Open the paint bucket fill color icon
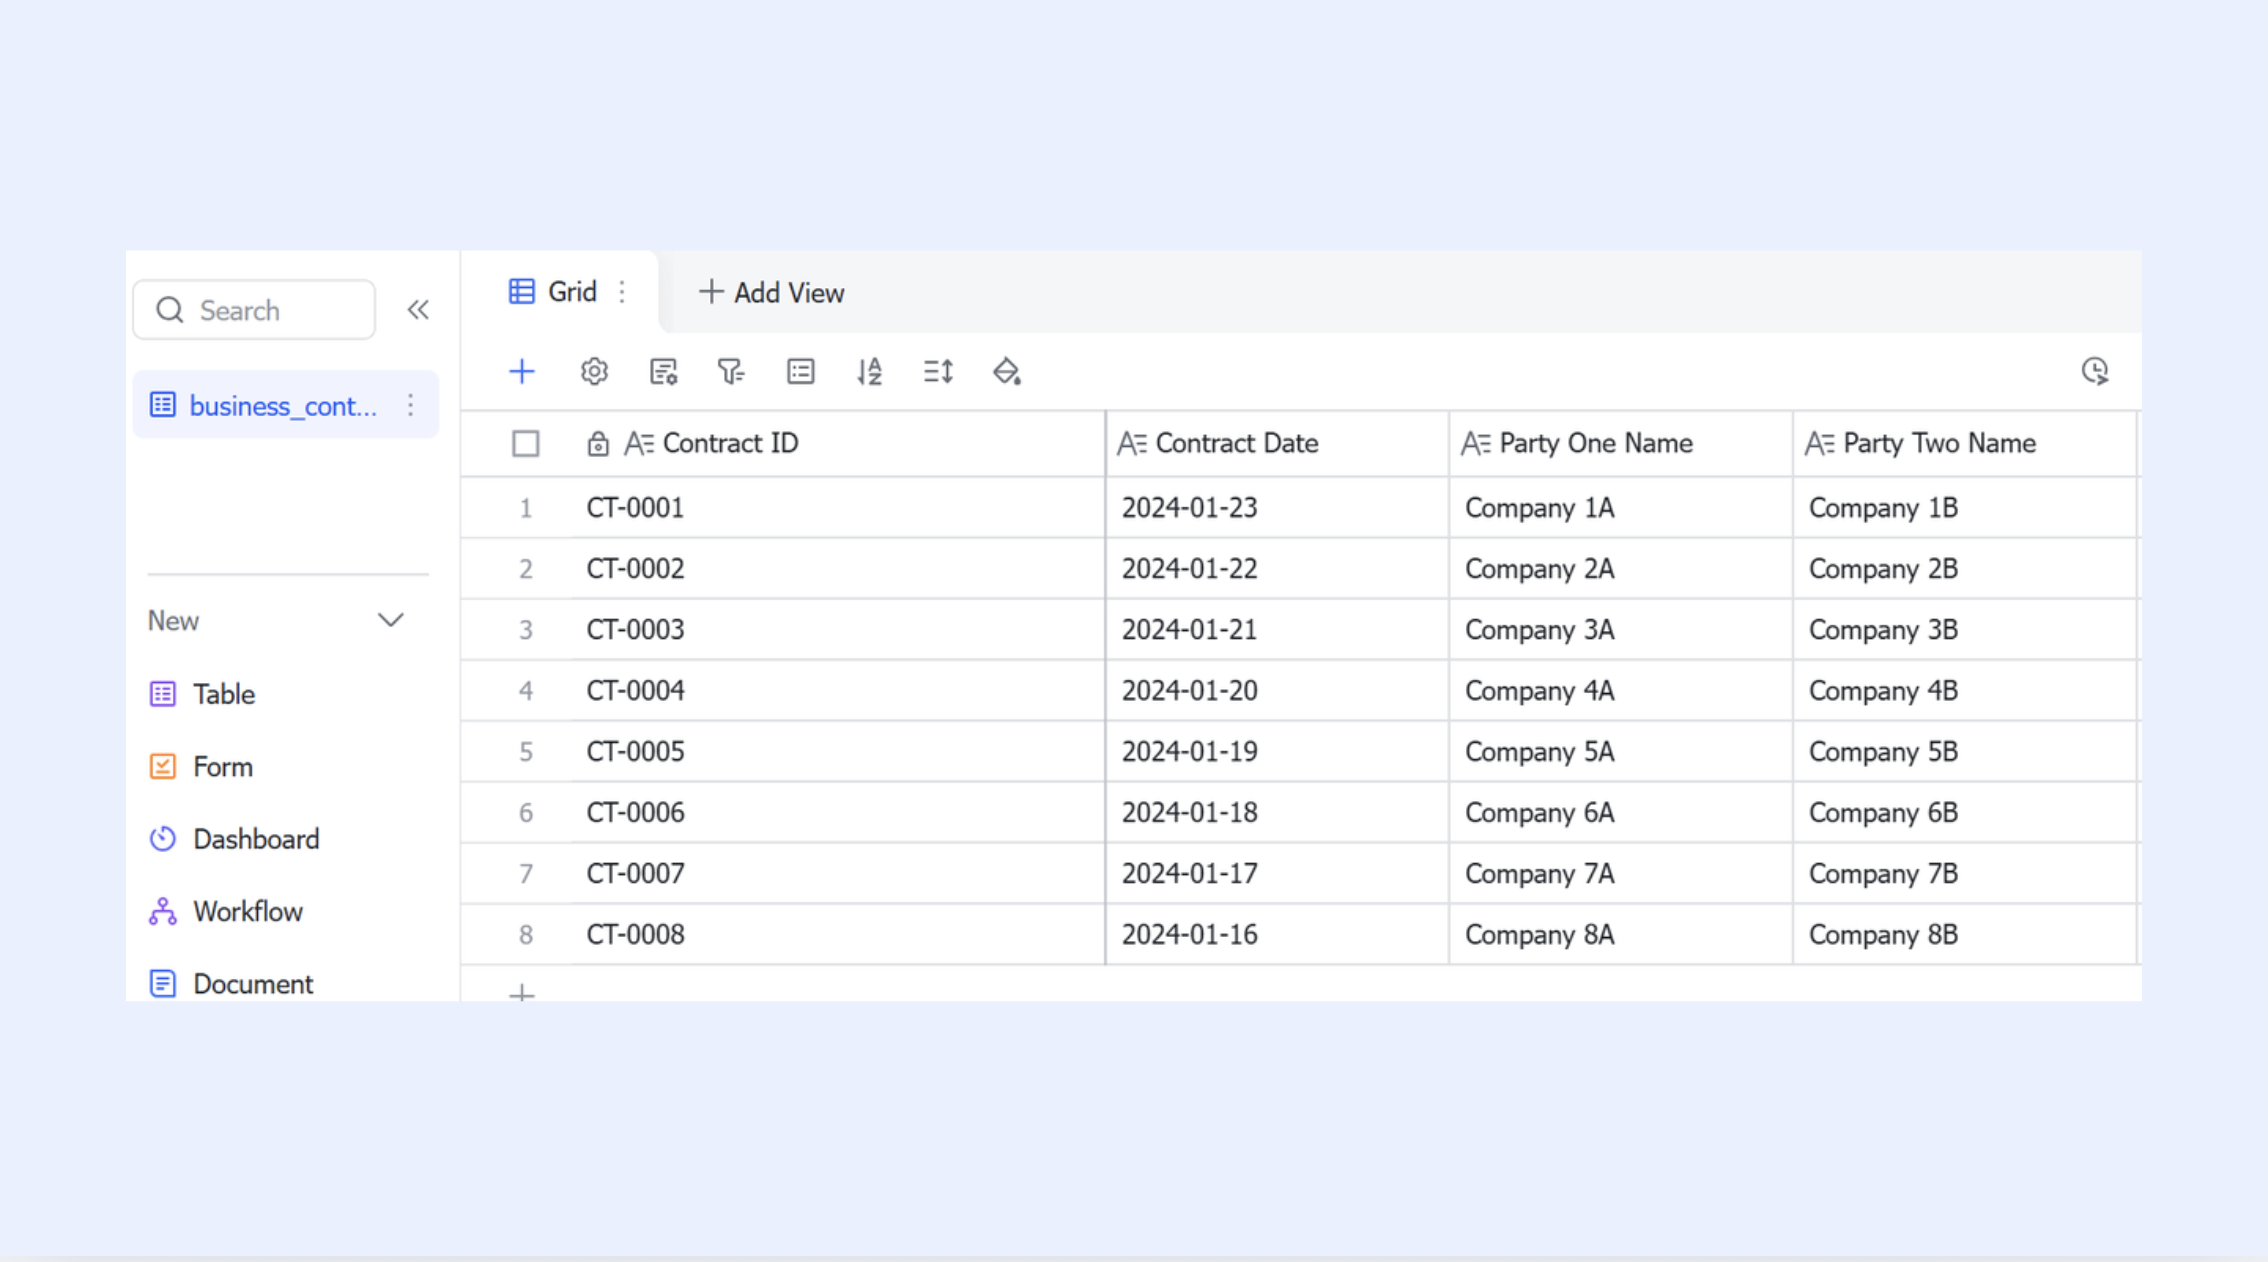The image size is (2268, 1262). [x=1006, y=372]
